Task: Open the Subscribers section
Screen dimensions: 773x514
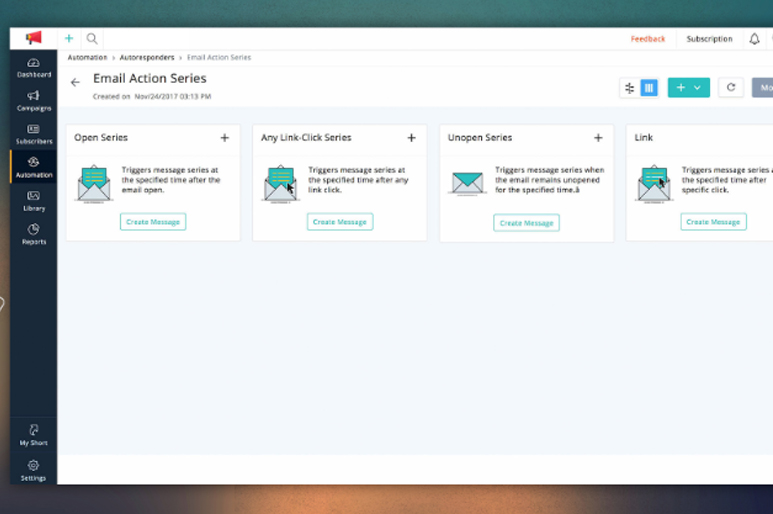Action: (33, 134)
